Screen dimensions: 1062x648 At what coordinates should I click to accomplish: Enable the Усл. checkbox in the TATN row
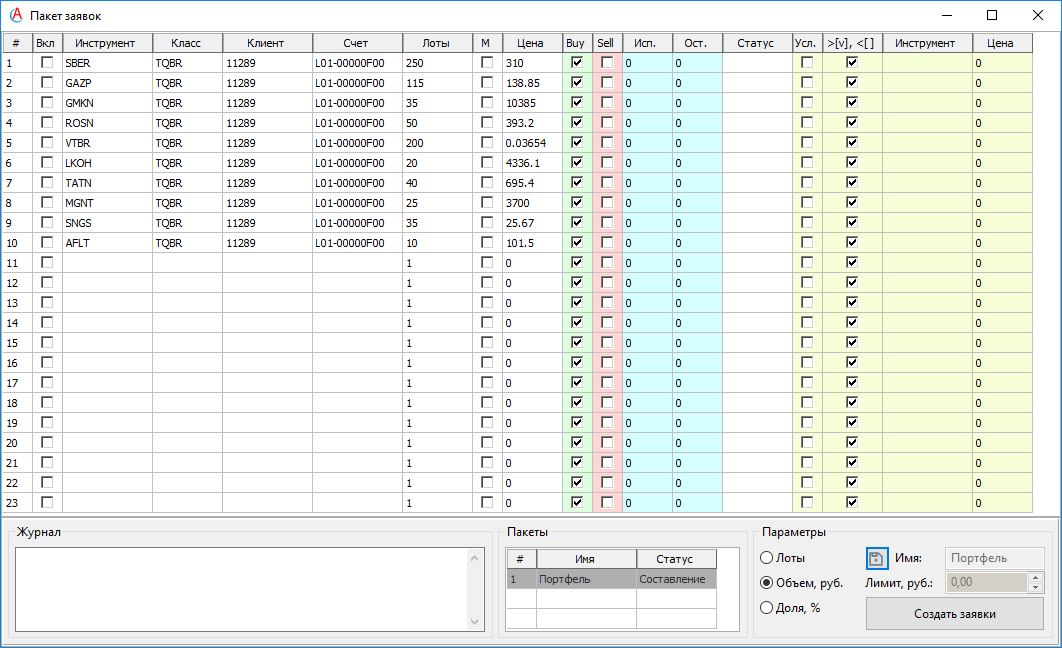click(x=807, y=182)
